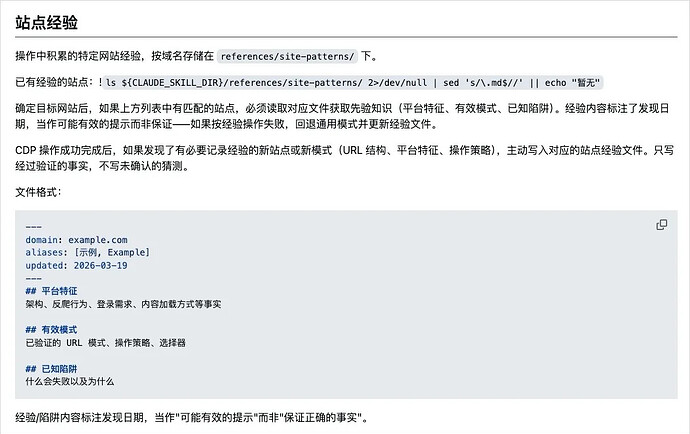The width and height of the screenshot is (690, 434).
Task: Click the line 已验证的 URL 模式、操作策略、选择器
Action: tap(106, 343)
